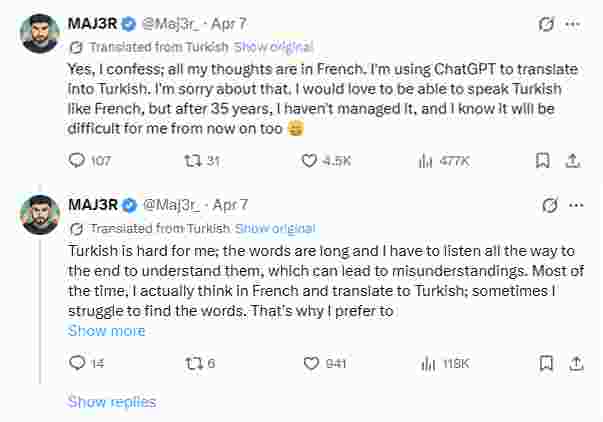Bookmark the first tweet about French thoughts
Screen dimensions: 603x422
pyautogui.click(x=541, y=160)
